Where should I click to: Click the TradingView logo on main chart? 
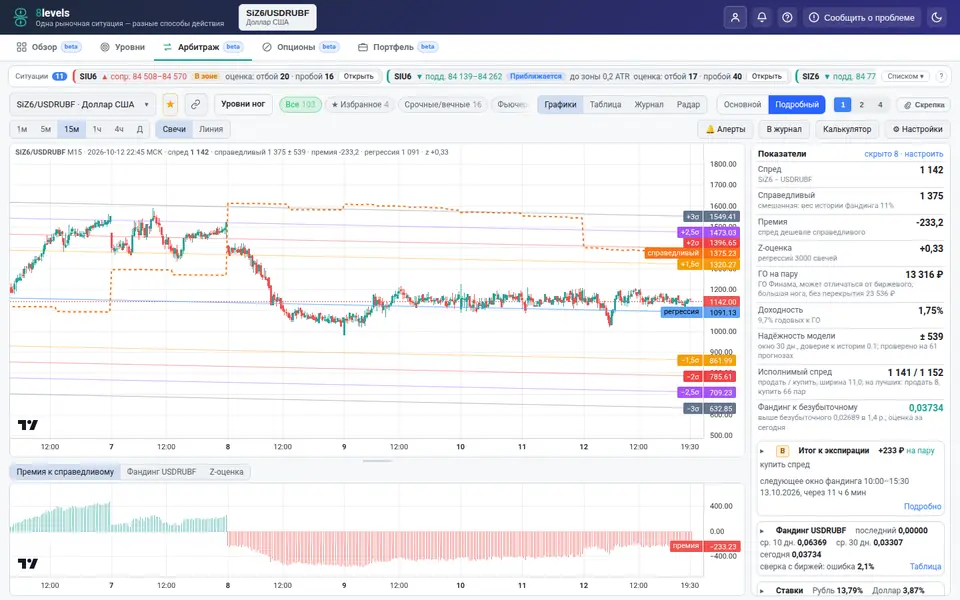(x=28, y=425)
